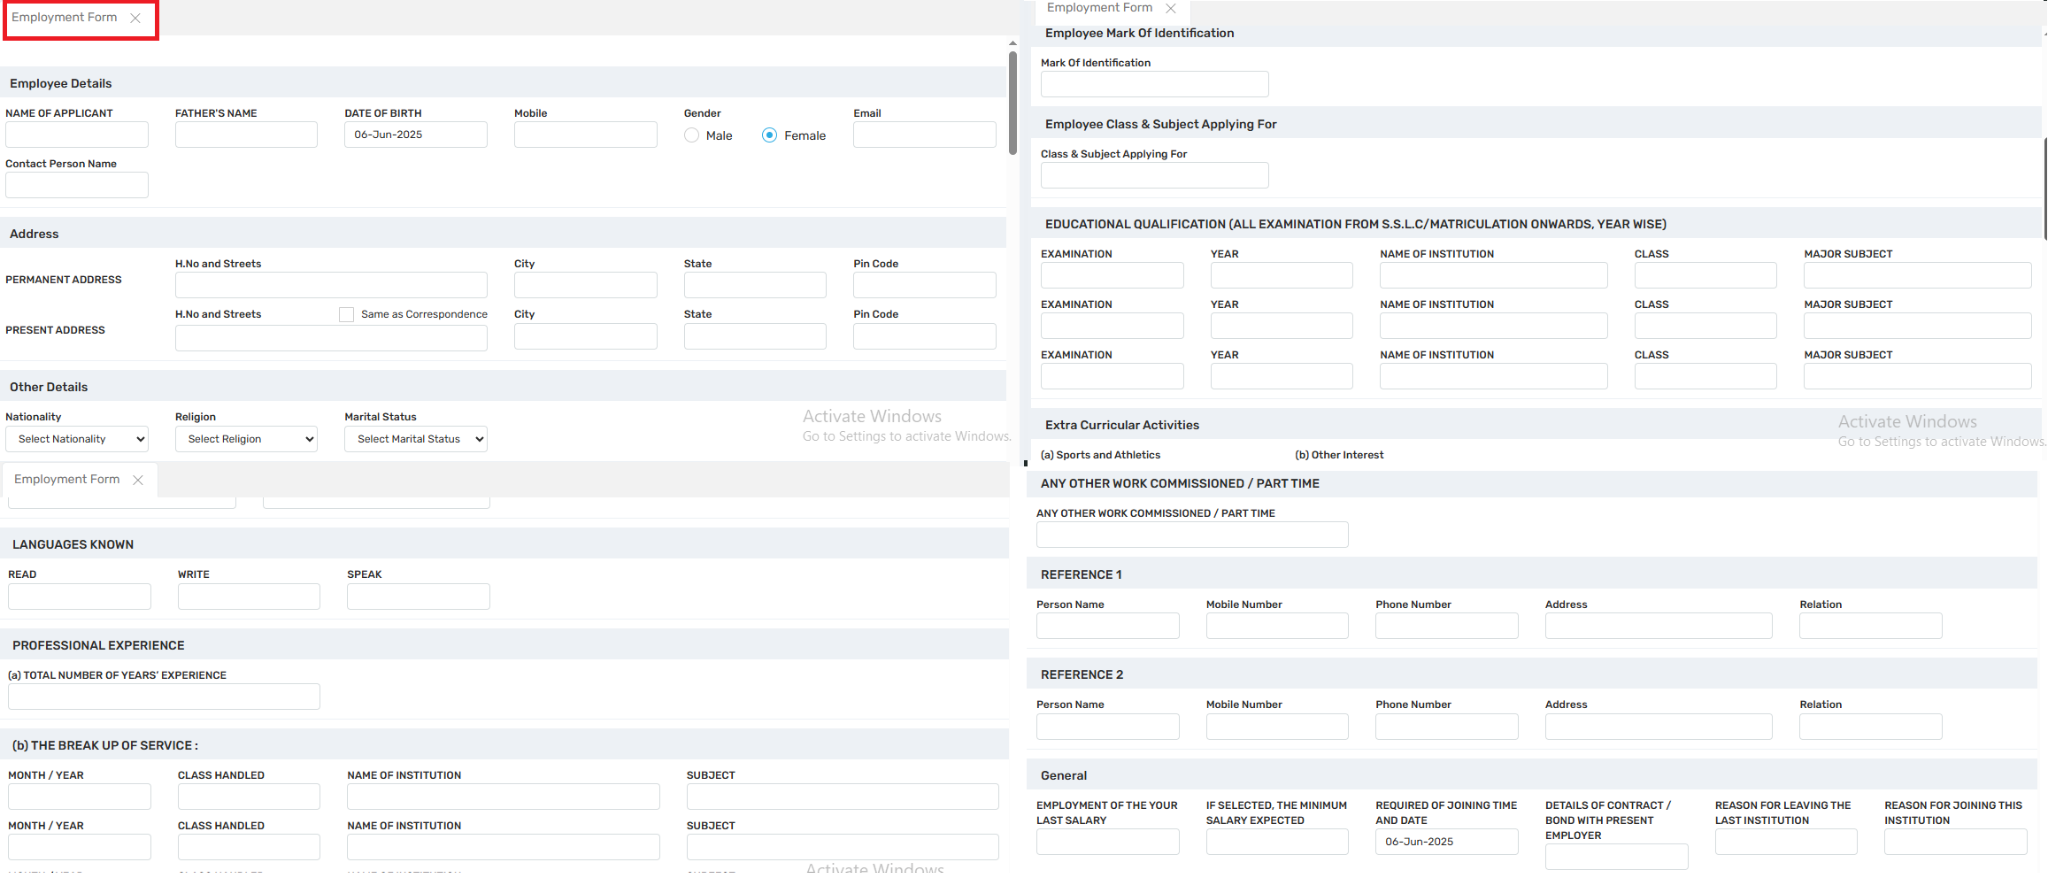Click the Professional Experience section header

(x=505, y=645)
